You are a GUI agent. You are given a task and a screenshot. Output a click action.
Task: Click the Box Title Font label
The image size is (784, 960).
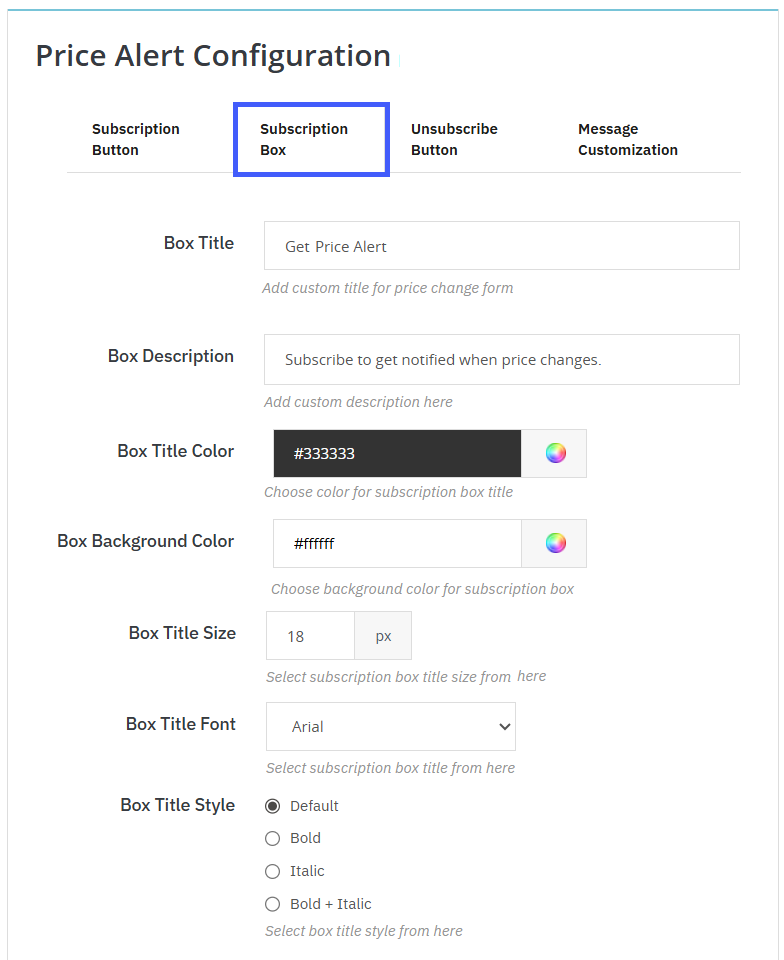point(181,724)
